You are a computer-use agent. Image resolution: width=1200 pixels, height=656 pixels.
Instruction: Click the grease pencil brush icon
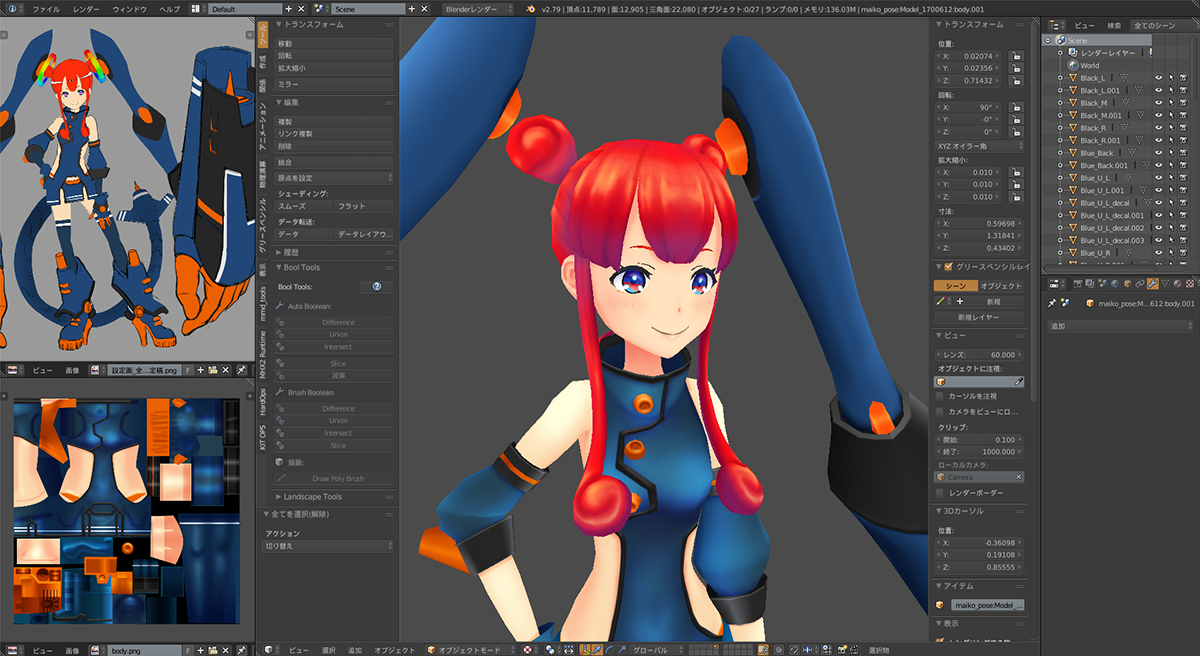(x=940, y=301)
